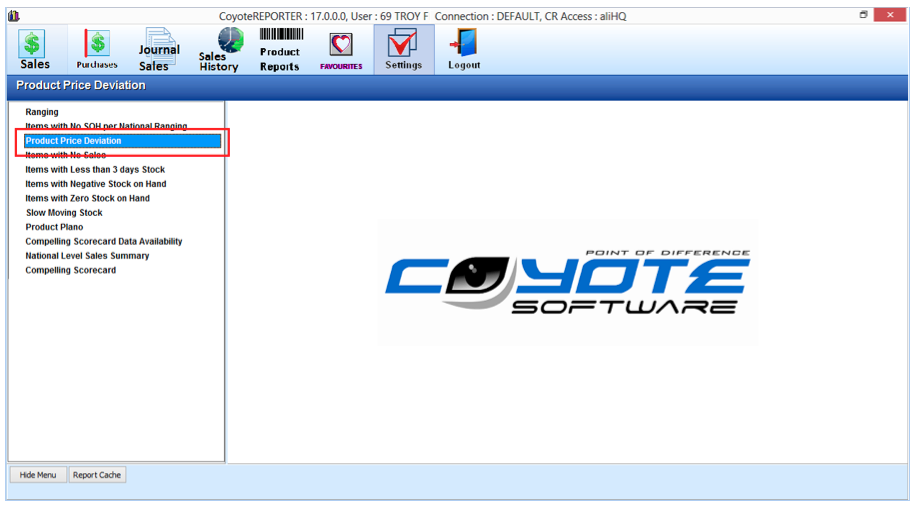Click the Hide Menu button

(38, 475)
